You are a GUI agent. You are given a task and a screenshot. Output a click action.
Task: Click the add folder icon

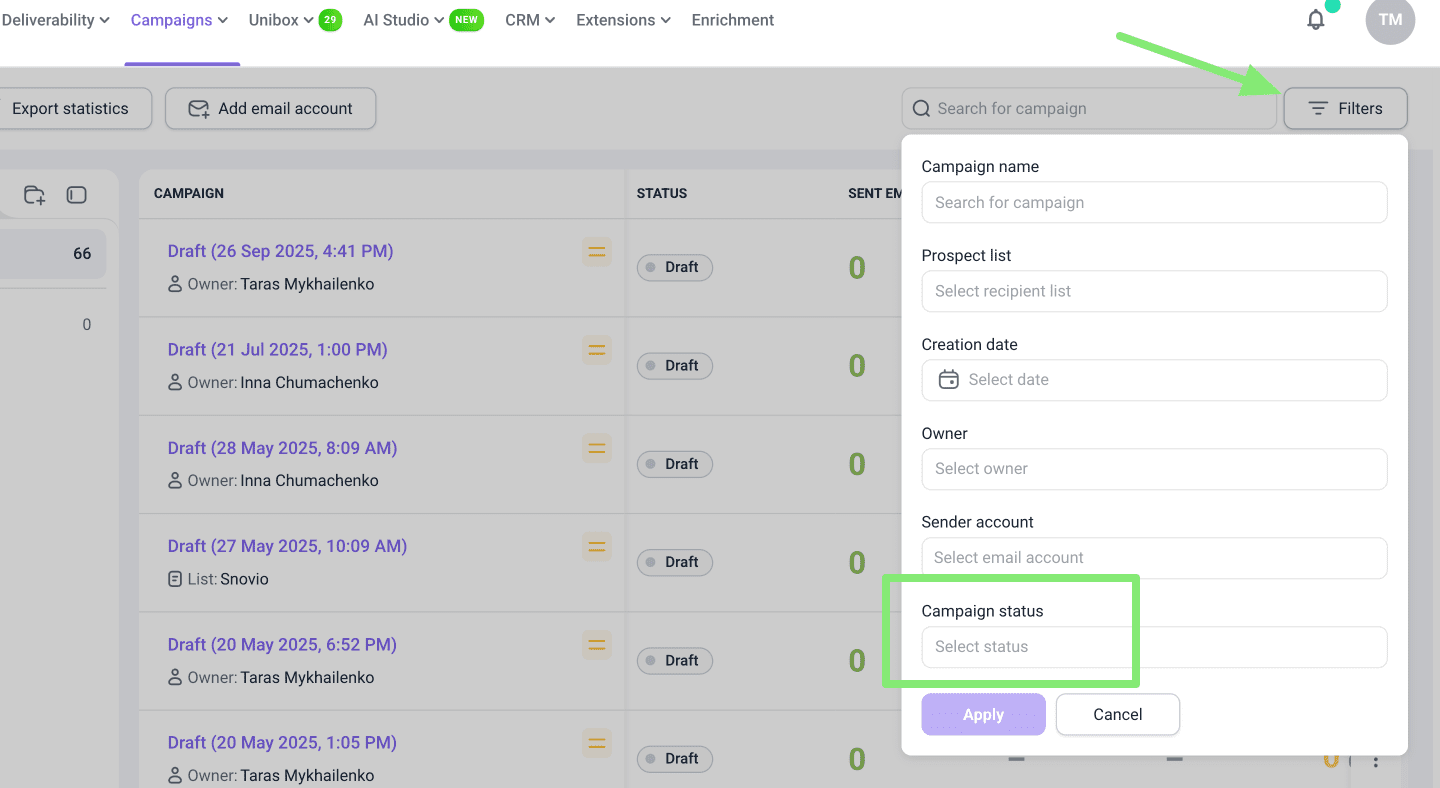tap(35, 195)
